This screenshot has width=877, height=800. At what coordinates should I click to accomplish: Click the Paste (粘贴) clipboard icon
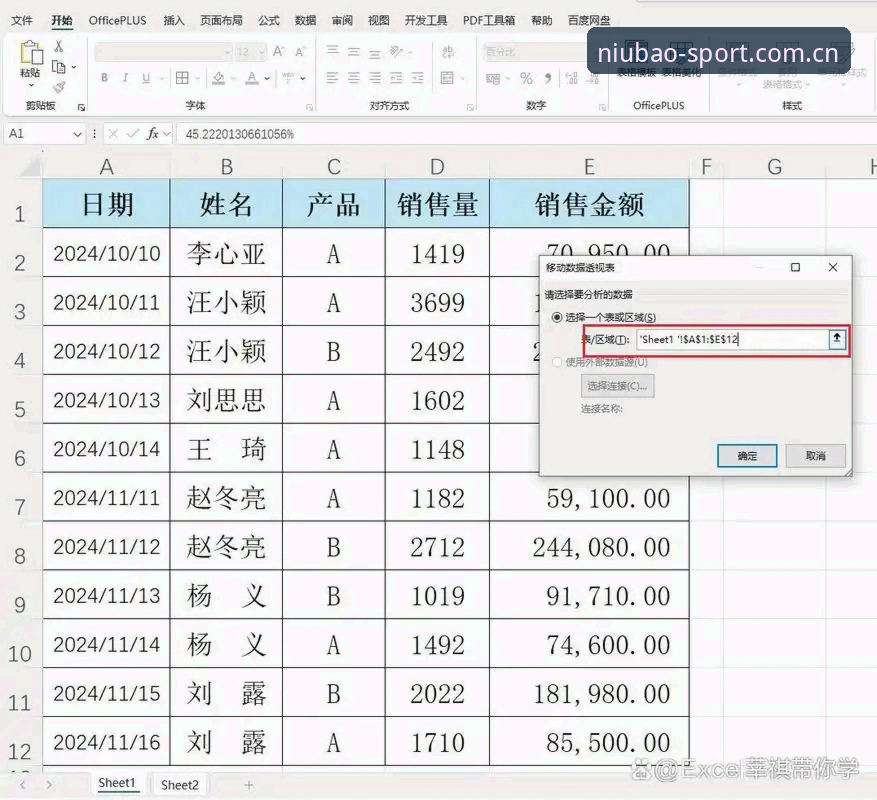[31, 53]
